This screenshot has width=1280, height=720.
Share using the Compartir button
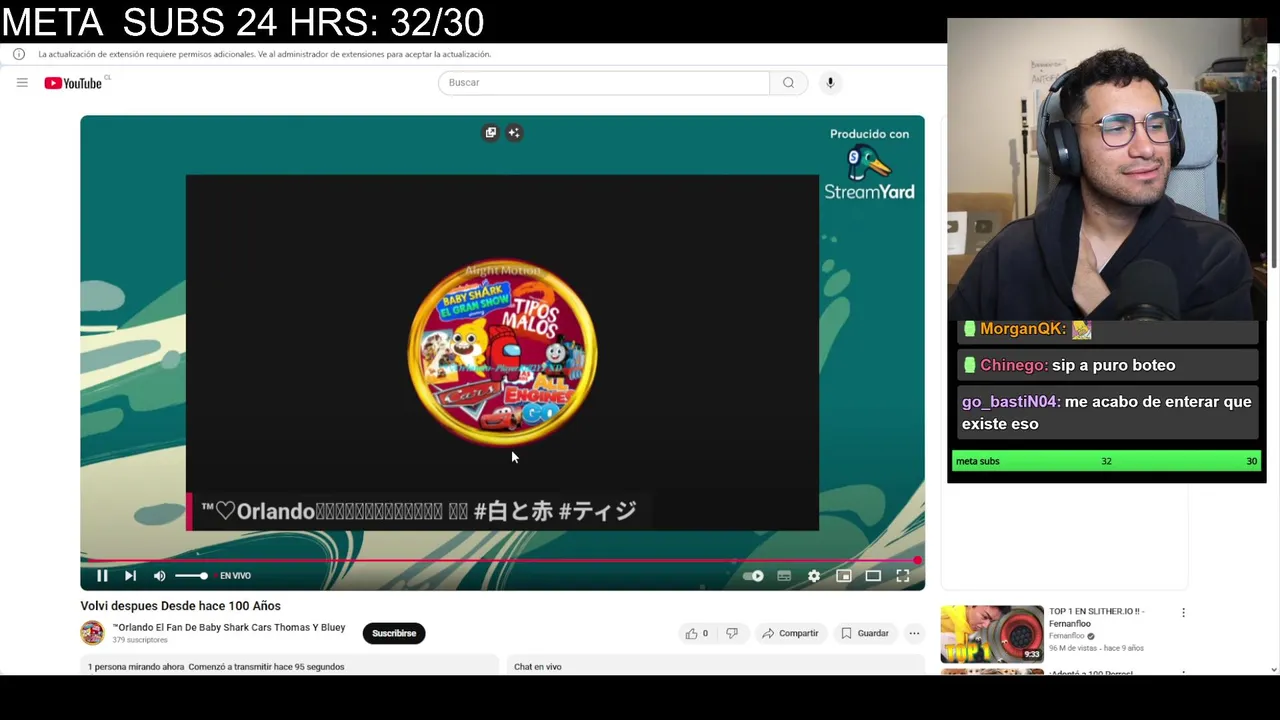pos(790,633)
